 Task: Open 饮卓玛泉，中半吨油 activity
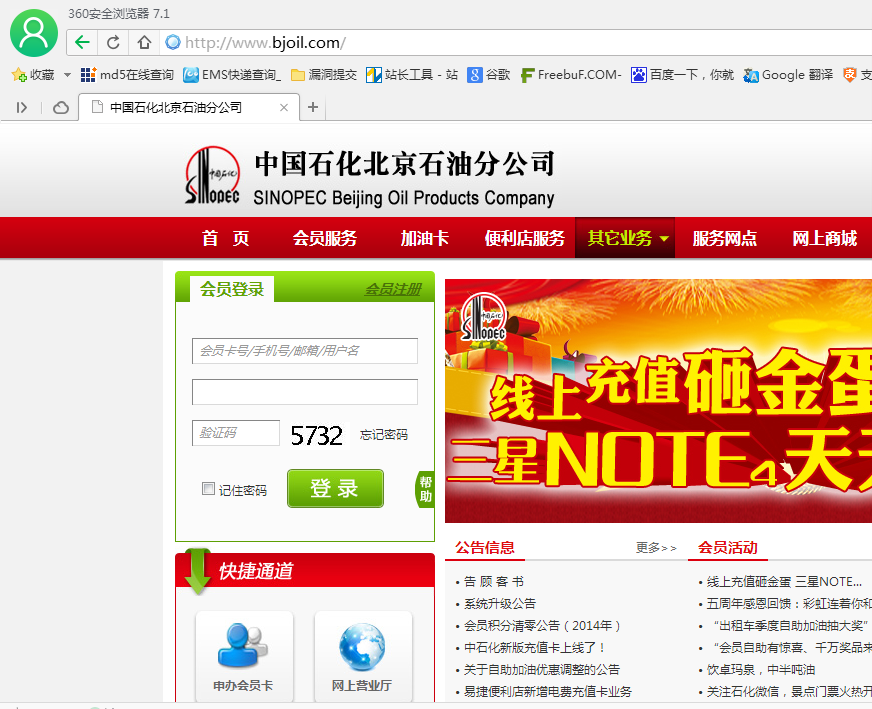(x=761, y=670)
